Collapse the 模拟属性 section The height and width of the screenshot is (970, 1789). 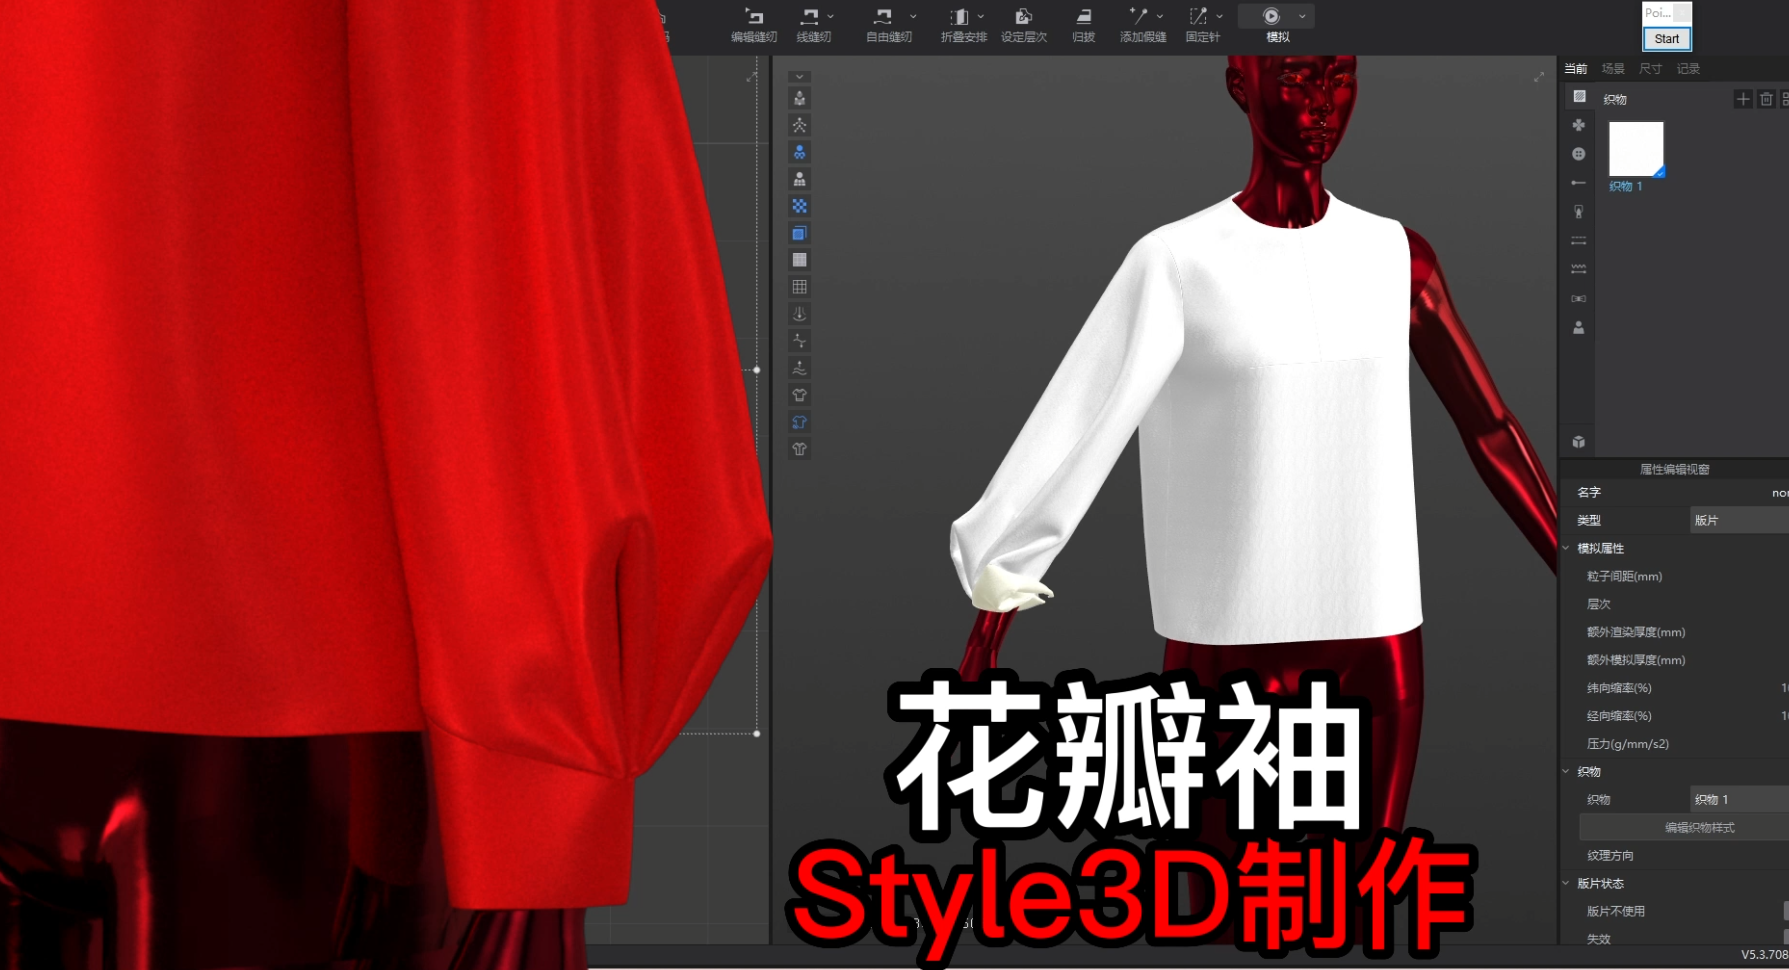pos(1566,548)
